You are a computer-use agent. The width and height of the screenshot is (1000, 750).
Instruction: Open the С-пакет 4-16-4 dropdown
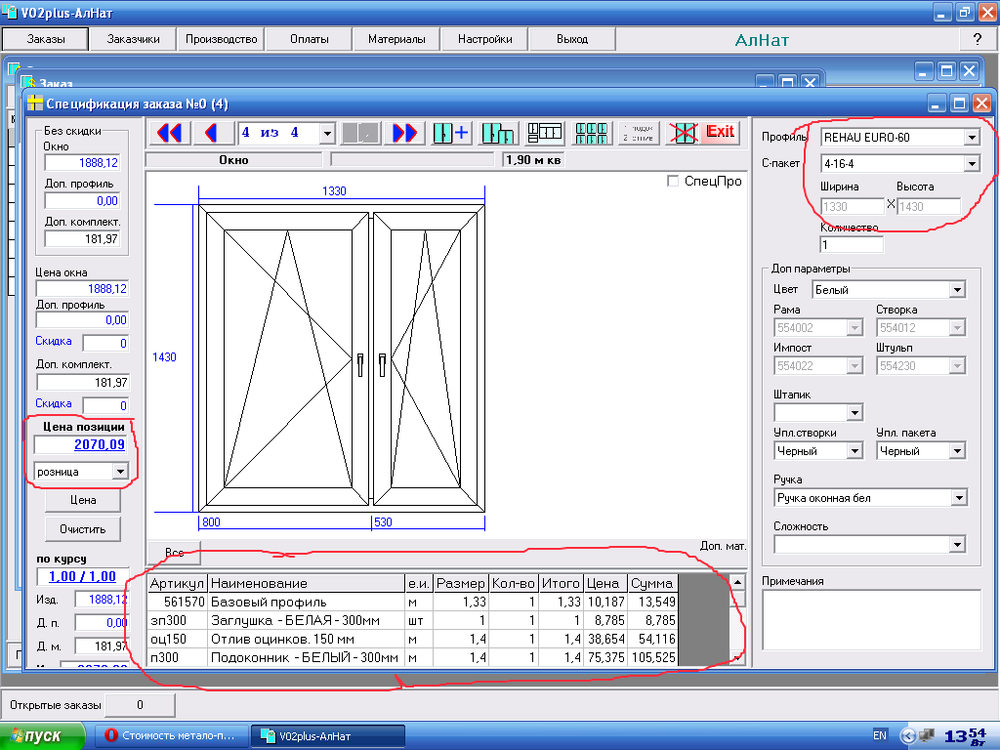(971, 163)
